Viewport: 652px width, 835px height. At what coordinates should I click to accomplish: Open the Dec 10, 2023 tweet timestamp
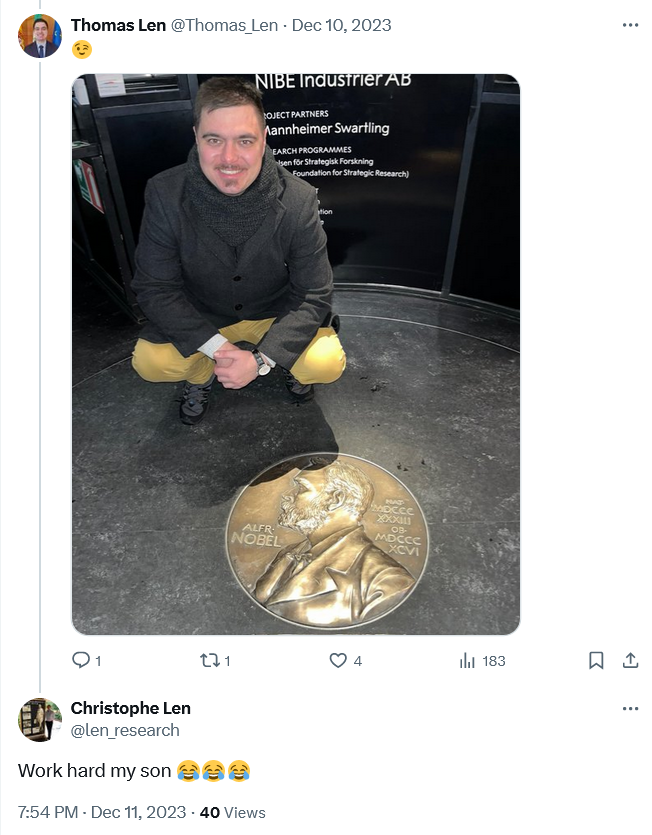[x=341, y=25]
